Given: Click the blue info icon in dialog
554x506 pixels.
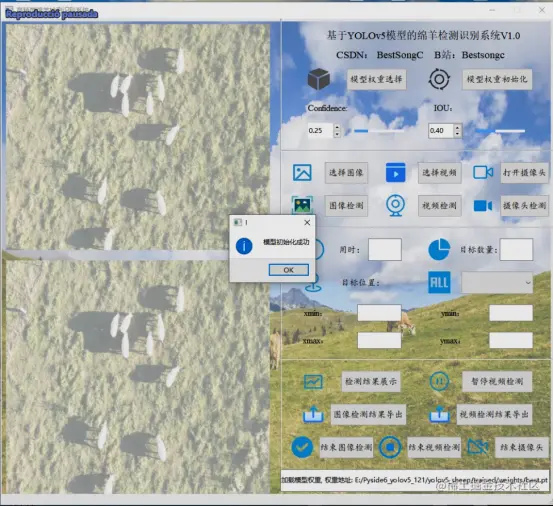Looking at the screenshot, I should click(x=244, y=246).
